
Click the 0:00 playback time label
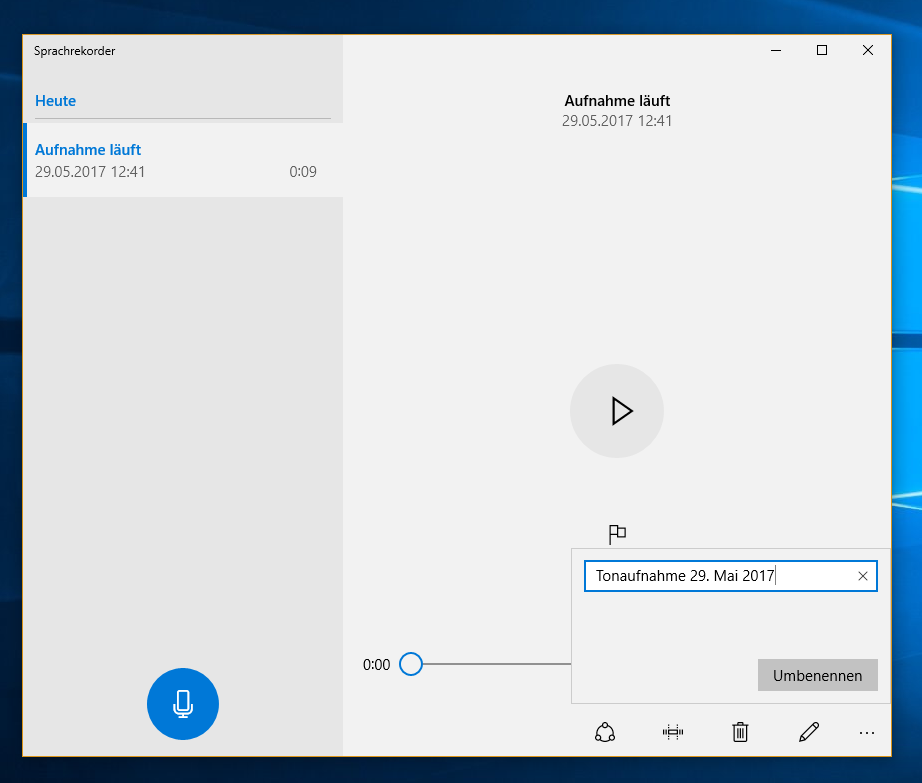pos(376,664)
